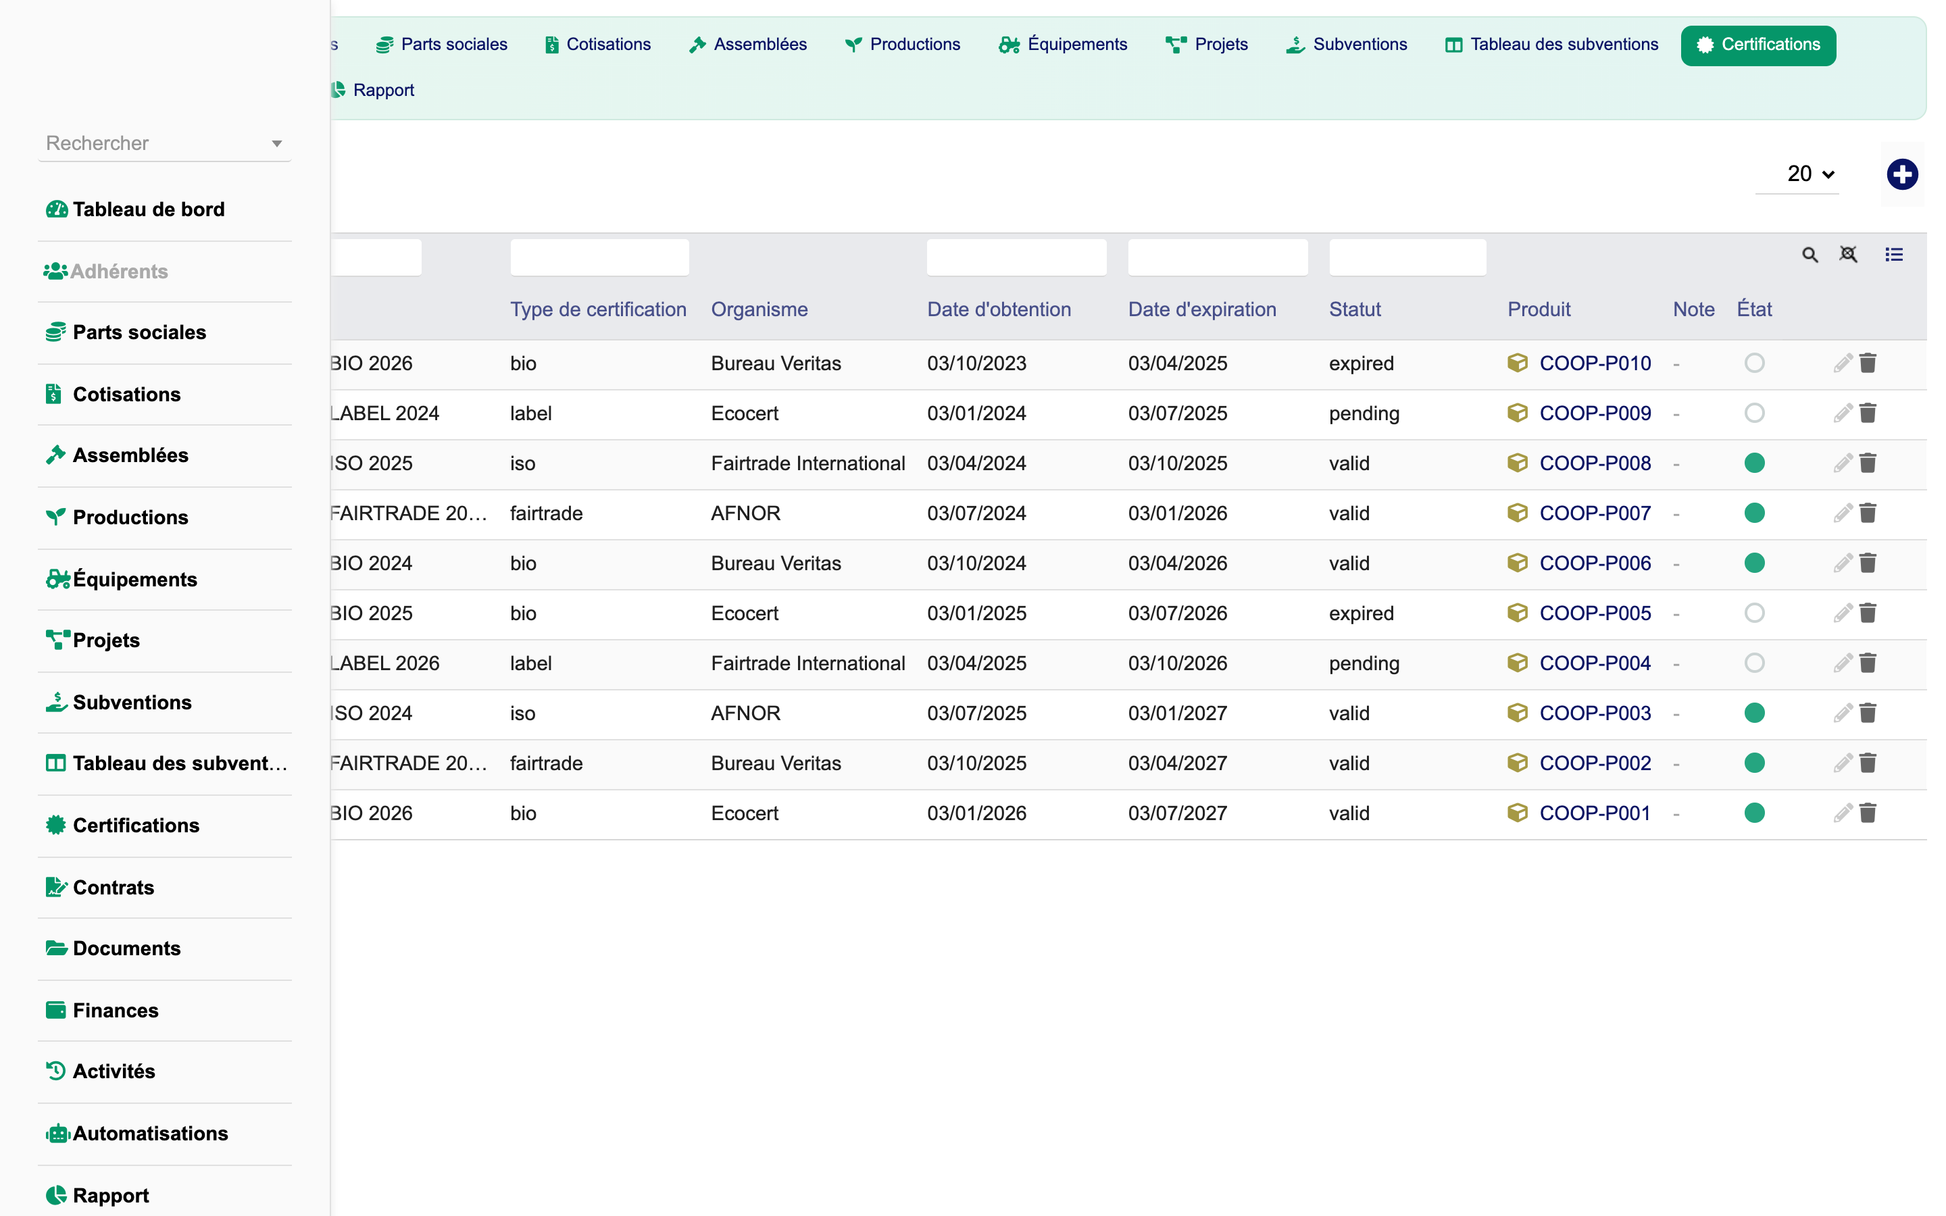This screenshot has height=1216, width=1946.
Task: Click the Type de certification filter field
Action: [x=599, y=257]
